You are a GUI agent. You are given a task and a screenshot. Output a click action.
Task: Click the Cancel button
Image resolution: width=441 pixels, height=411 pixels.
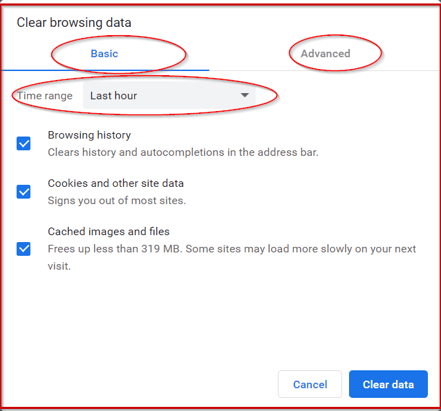[x=310, y=384]
